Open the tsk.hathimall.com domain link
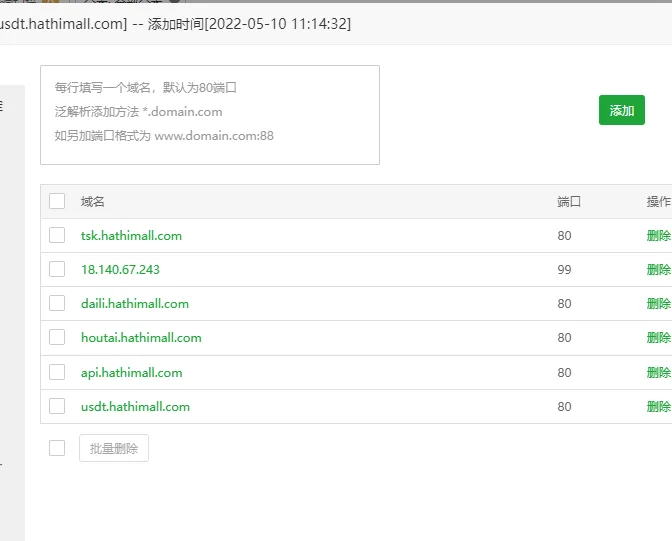The height and width of the screenshot is (541, 672). pyautogui.click(x=131, y=236)
